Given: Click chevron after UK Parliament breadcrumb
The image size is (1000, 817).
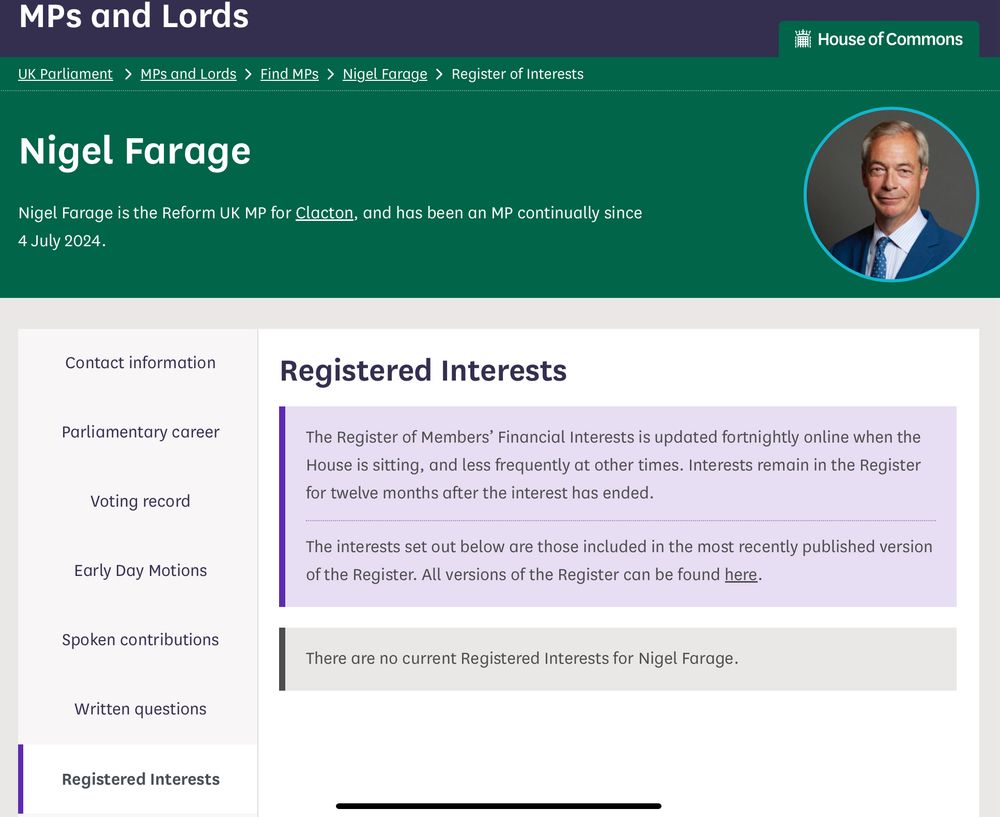Looking at the screenshot, I should [128, 75].
